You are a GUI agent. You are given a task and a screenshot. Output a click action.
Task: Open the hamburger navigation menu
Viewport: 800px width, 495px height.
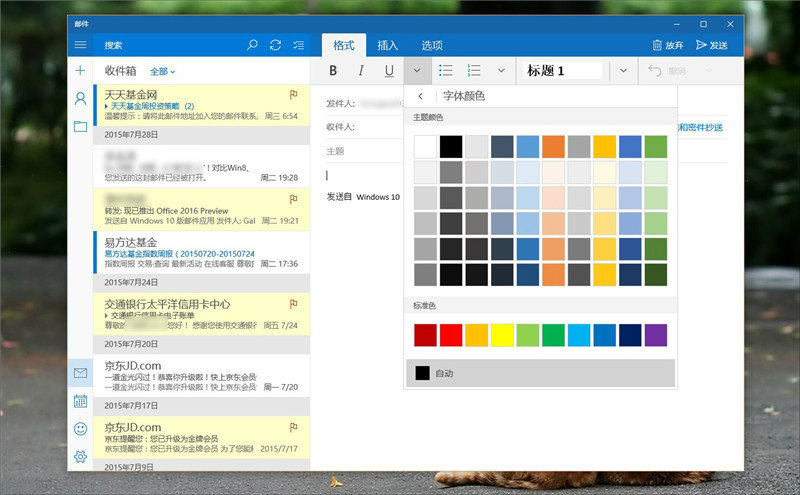(x=80, y=45)
